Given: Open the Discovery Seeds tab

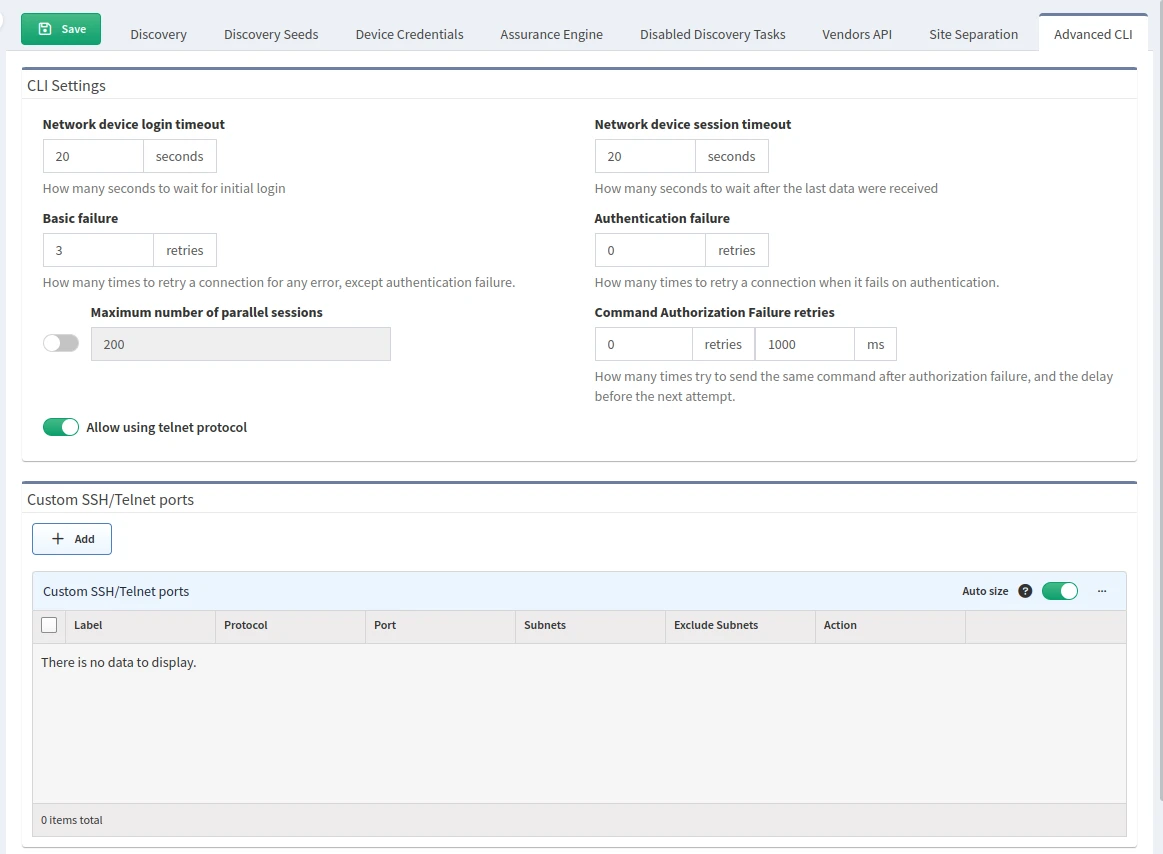Looking at the screenshot, I should pyautogui.click(x=271, y=34).
